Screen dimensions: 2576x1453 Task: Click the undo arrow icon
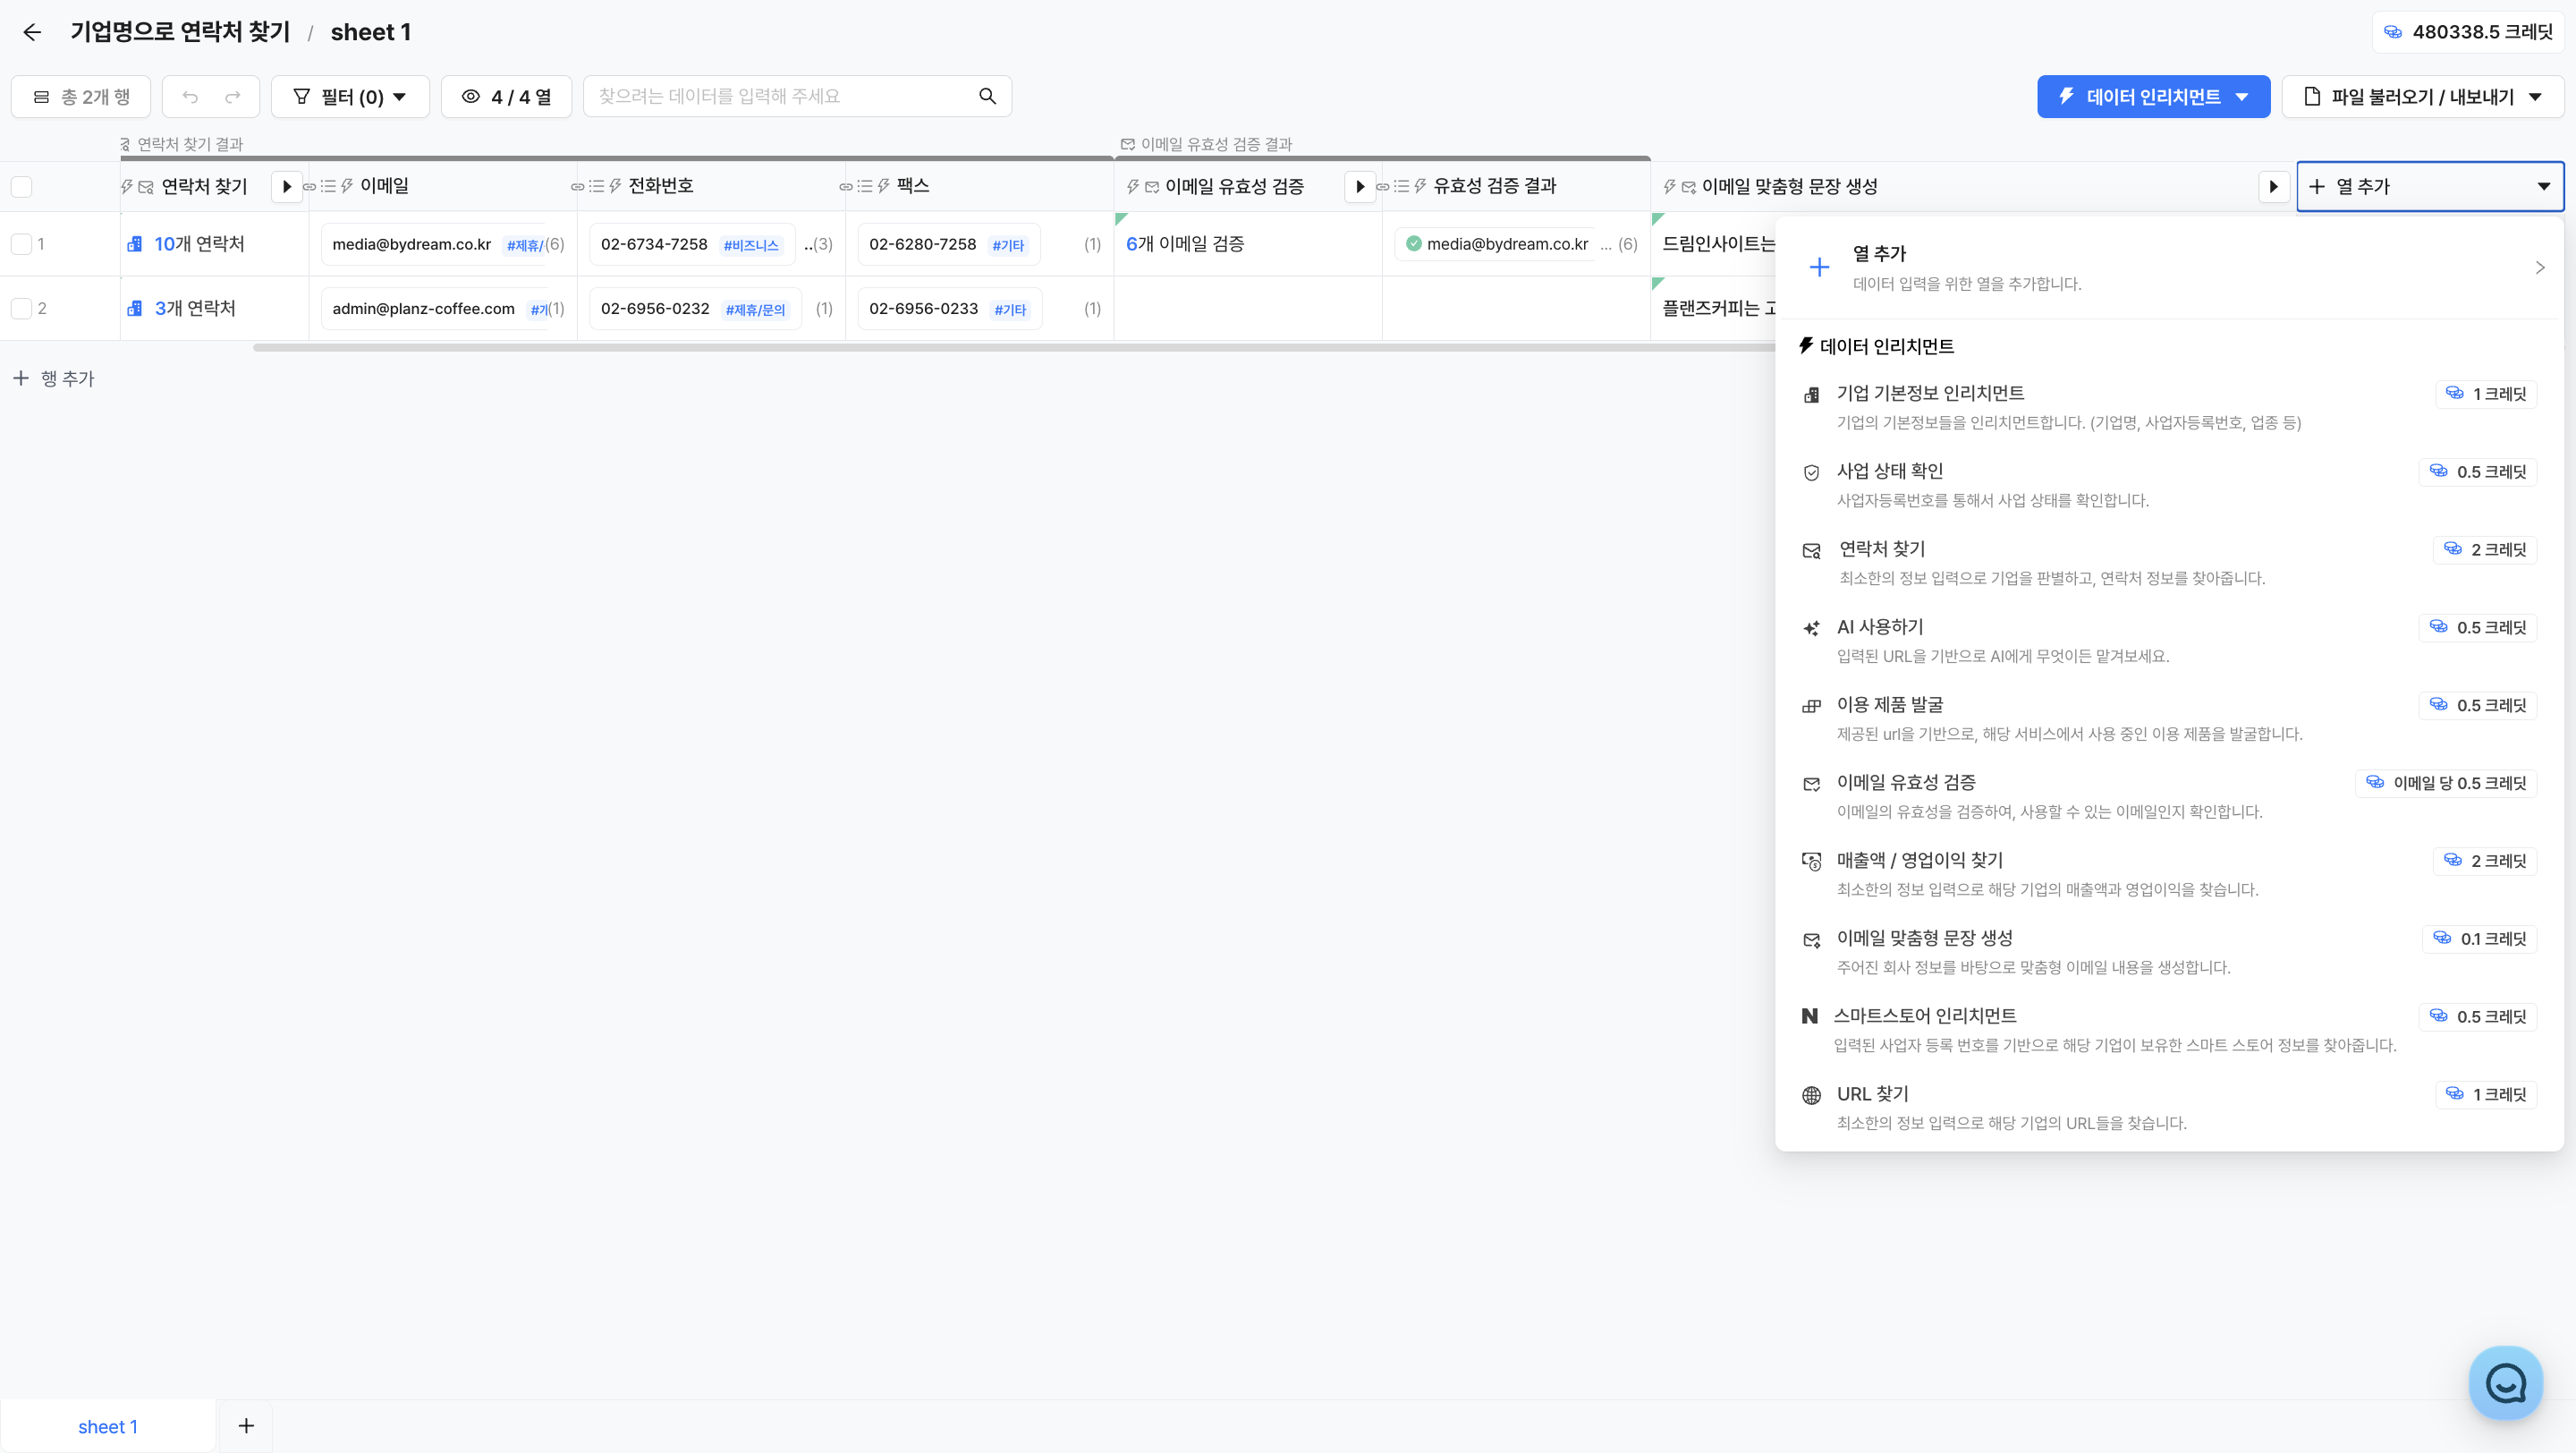[x=190, y=97]
